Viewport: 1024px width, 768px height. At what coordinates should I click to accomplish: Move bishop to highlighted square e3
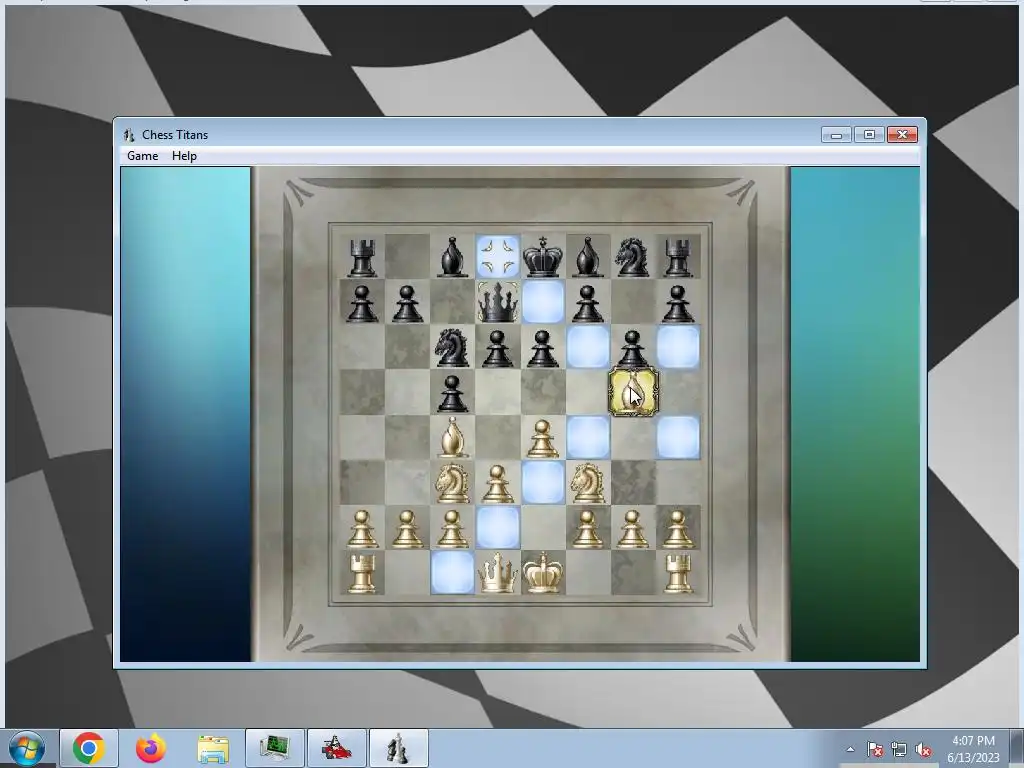tap(543, 483)
